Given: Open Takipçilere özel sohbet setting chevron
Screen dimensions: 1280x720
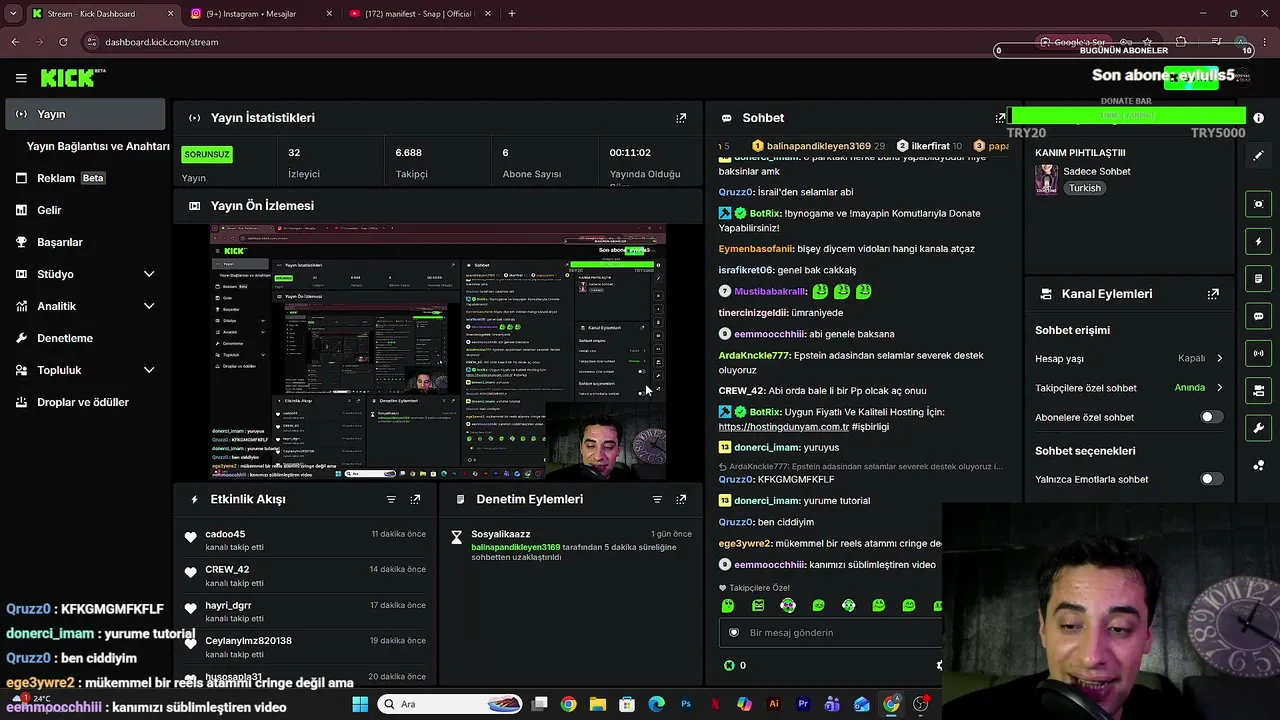Looking at the screenshot, I should coord(1219,388).
